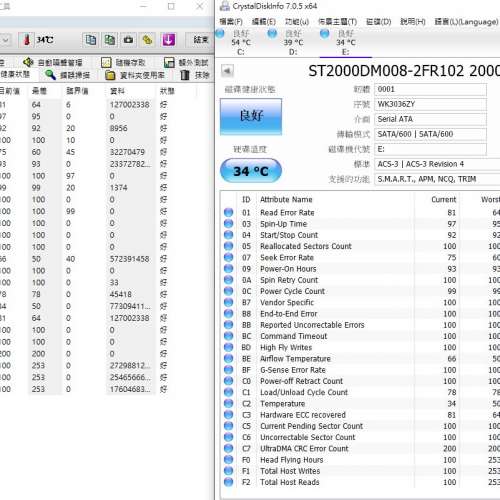Click status circle for Temperature C2 row

point(229,403)
